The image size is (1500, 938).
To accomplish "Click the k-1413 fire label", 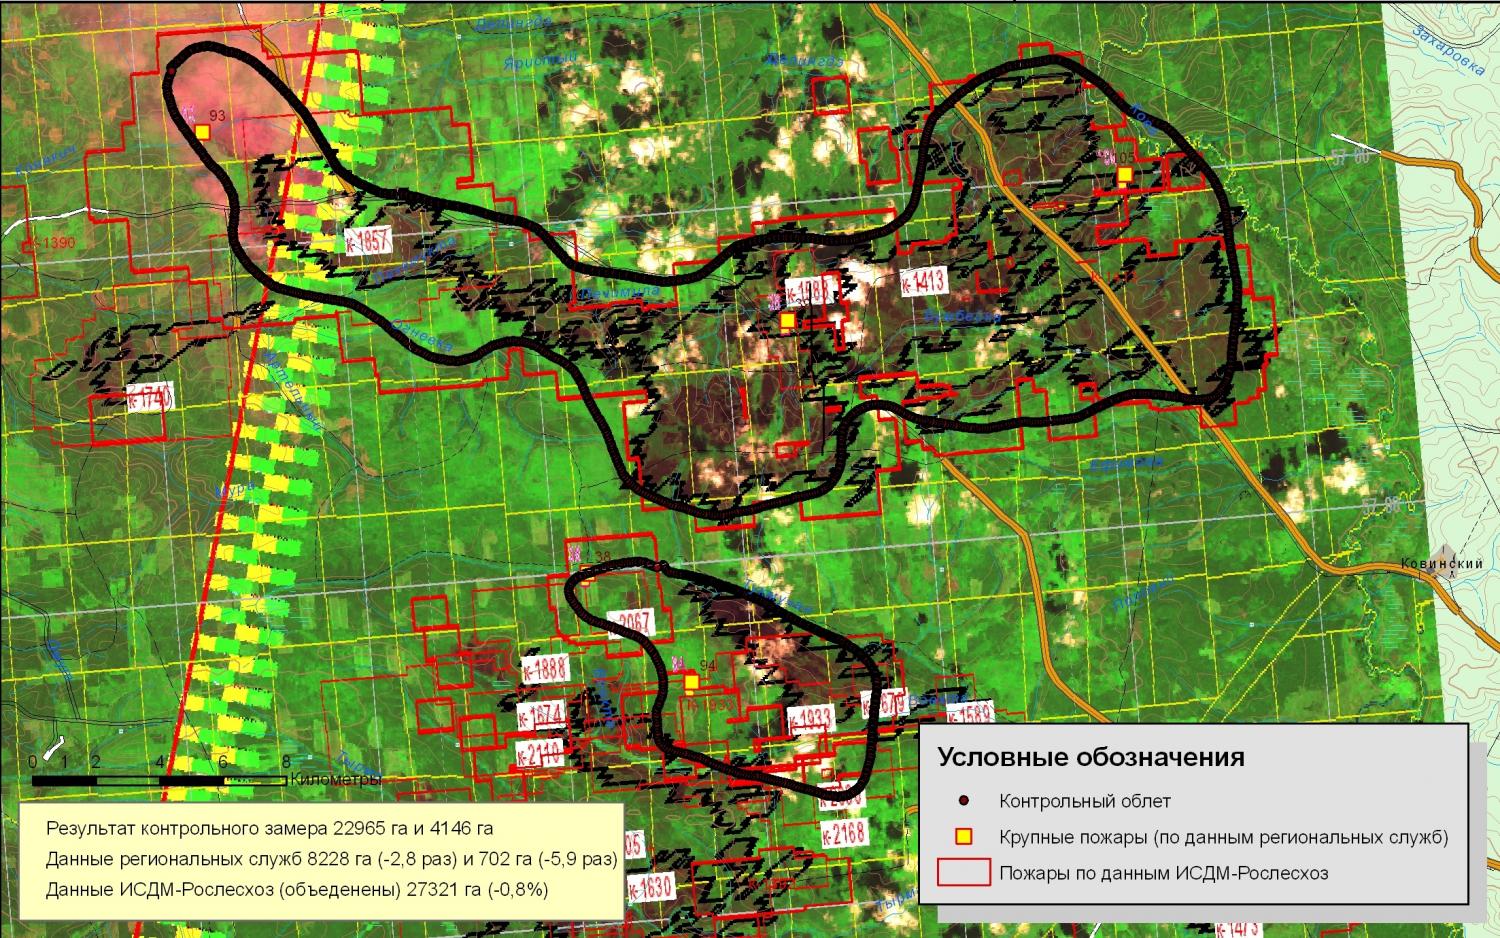I will coord(922,282).
